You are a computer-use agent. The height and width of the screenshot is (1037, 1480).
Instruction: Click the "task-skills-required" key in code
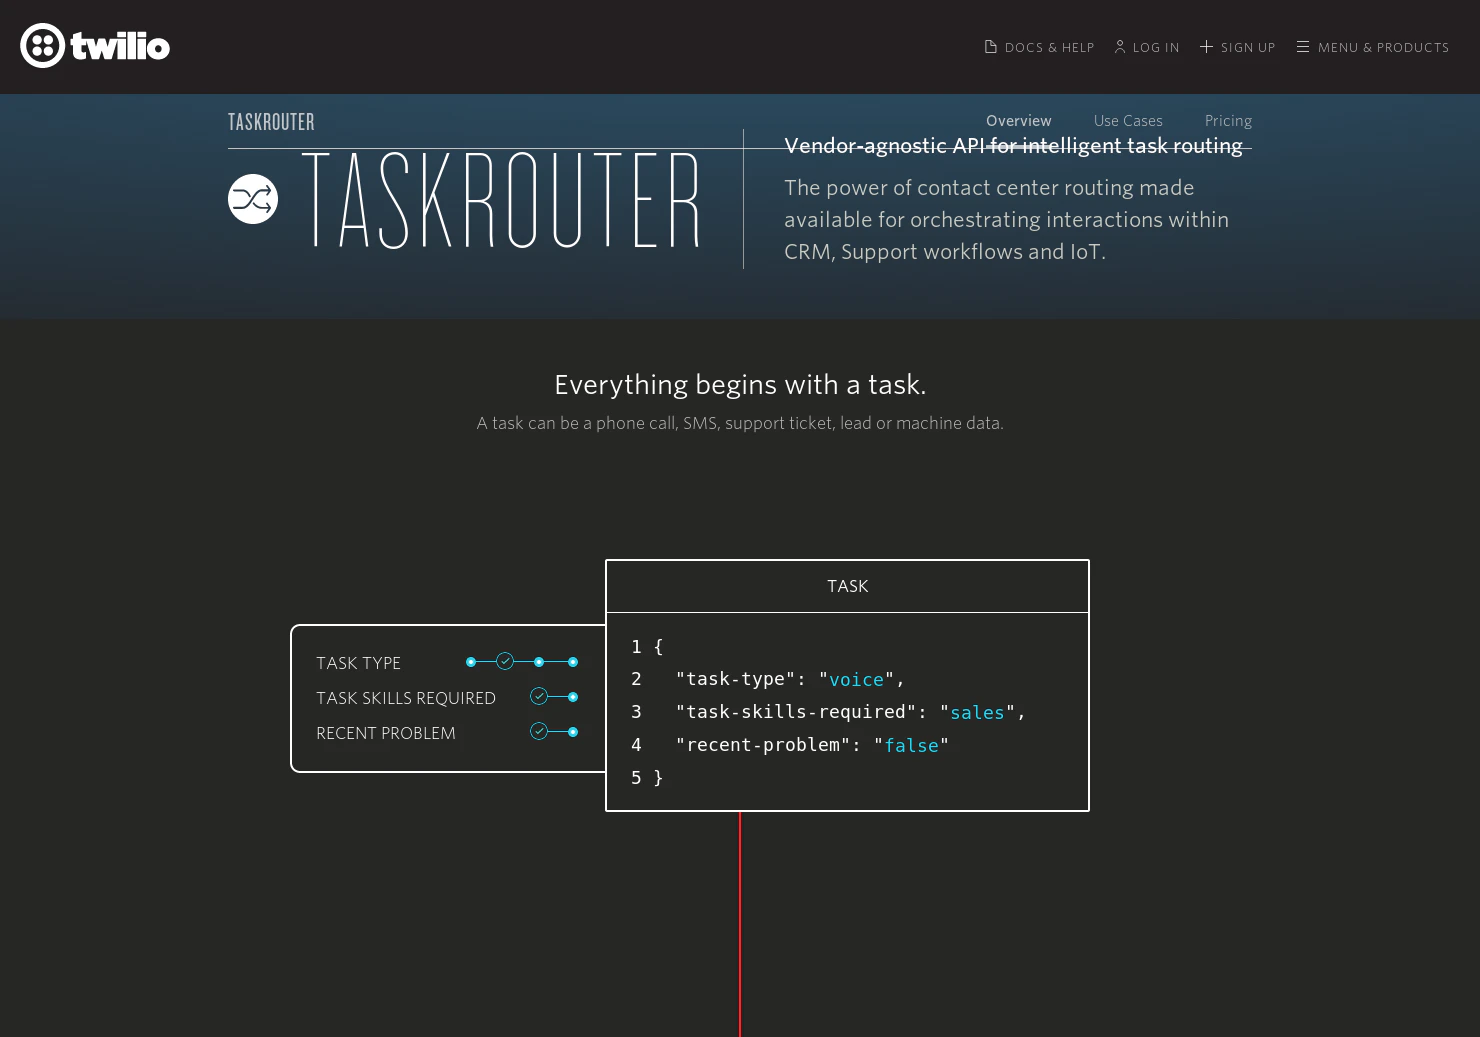point(796,712)
